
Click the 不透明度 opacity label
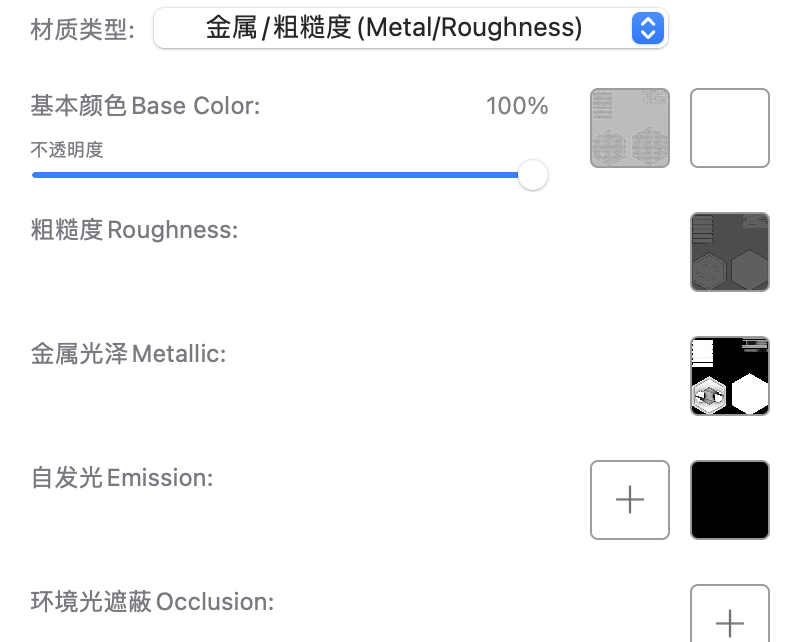[67, 150]
